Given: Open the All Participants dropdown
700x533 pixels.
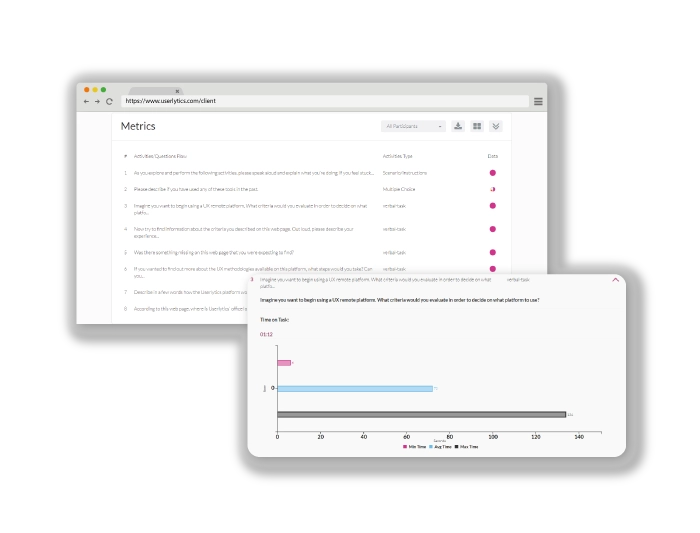Looking at the screenshot, I should (413, 126).
